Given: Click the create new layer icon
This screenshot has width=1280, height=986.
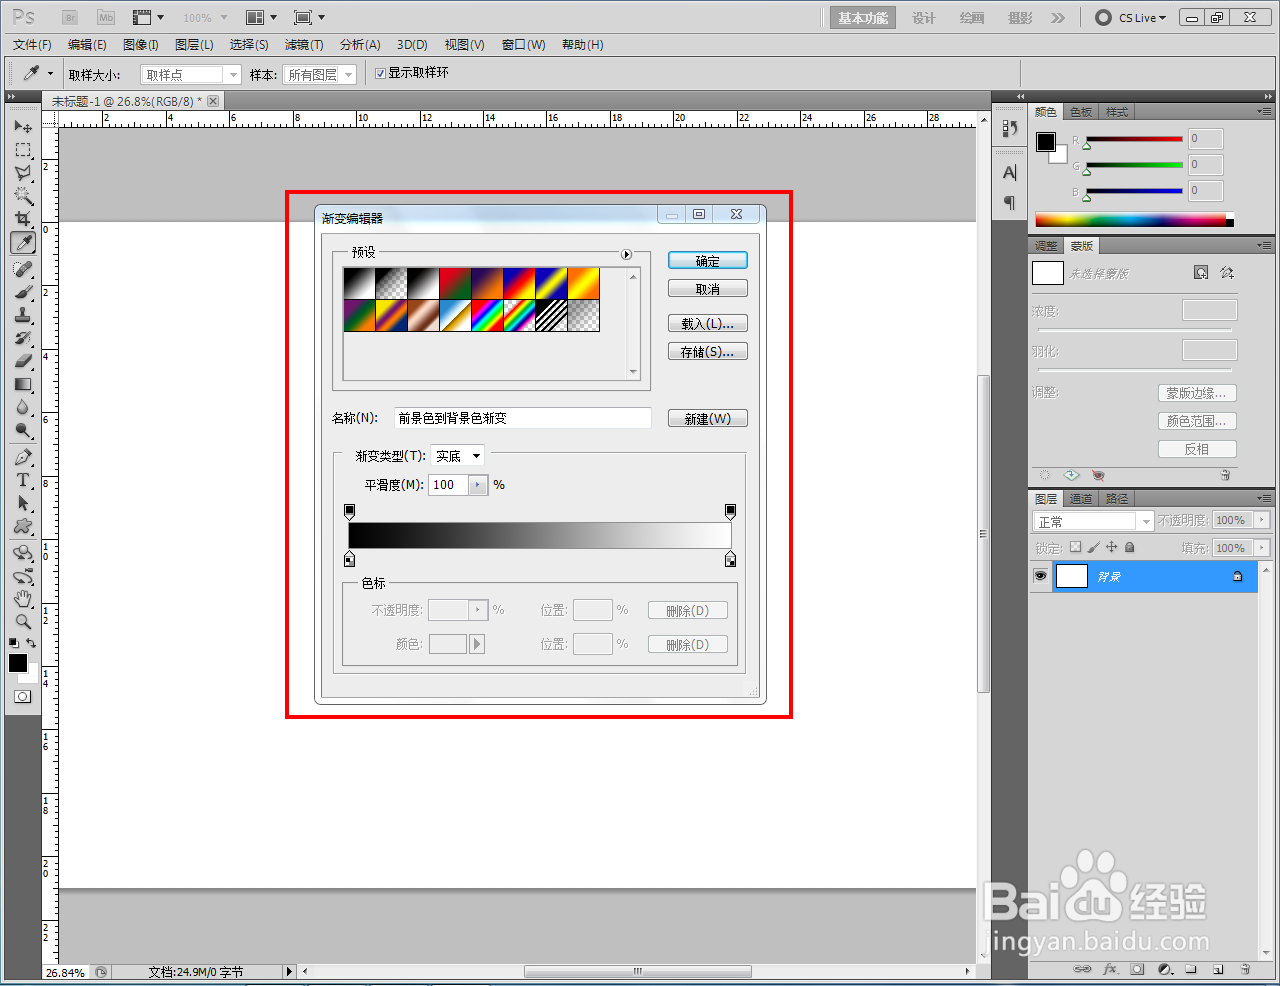Looking at the screenshot, I should coord(1218,969).
